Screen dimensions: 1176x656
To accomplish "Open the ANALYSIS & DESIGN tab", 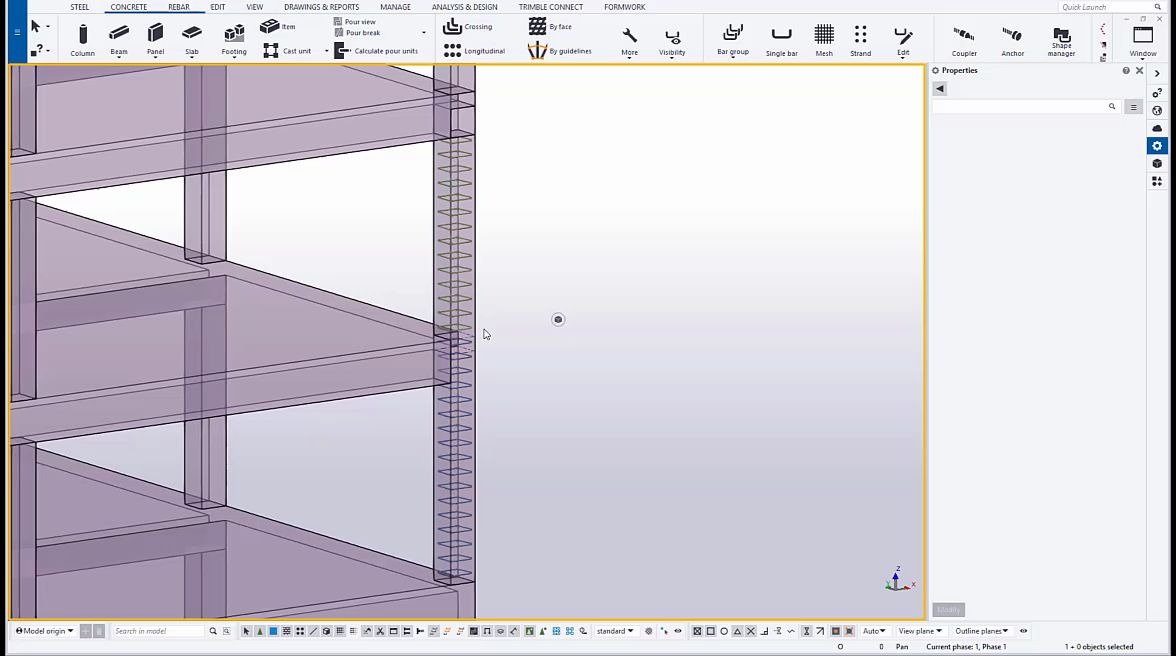I will pyautogui.click(x=464, y=7).
